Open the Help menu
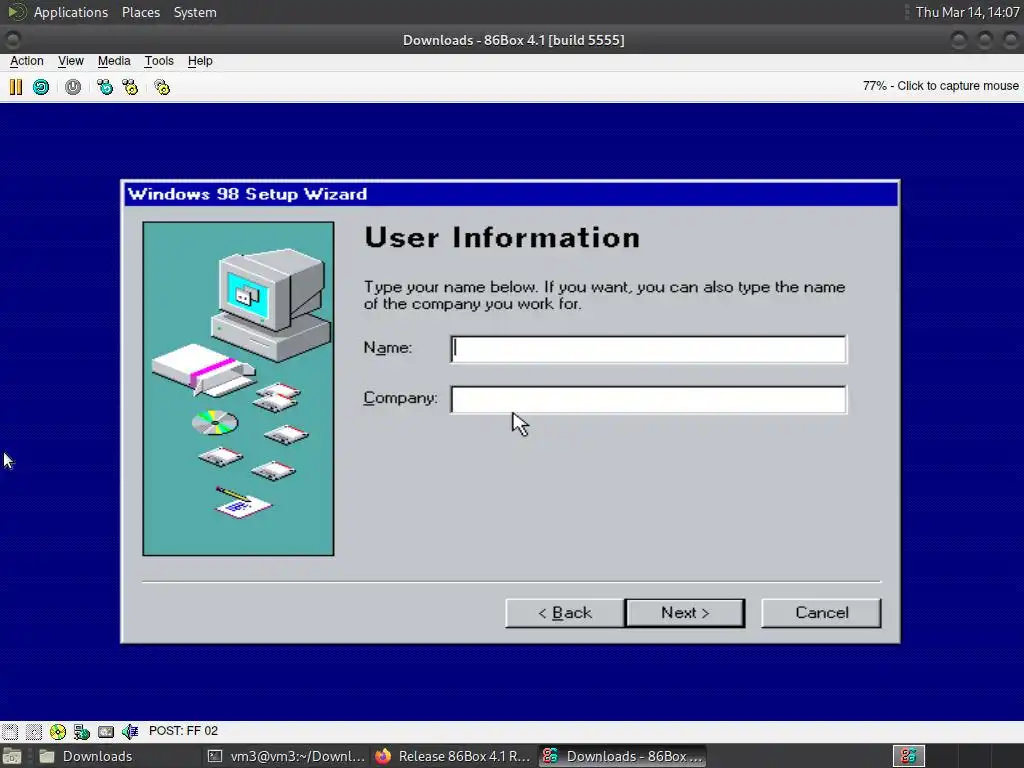Image resolution: width=1024 pixels, height=768 pixels. 200,61
